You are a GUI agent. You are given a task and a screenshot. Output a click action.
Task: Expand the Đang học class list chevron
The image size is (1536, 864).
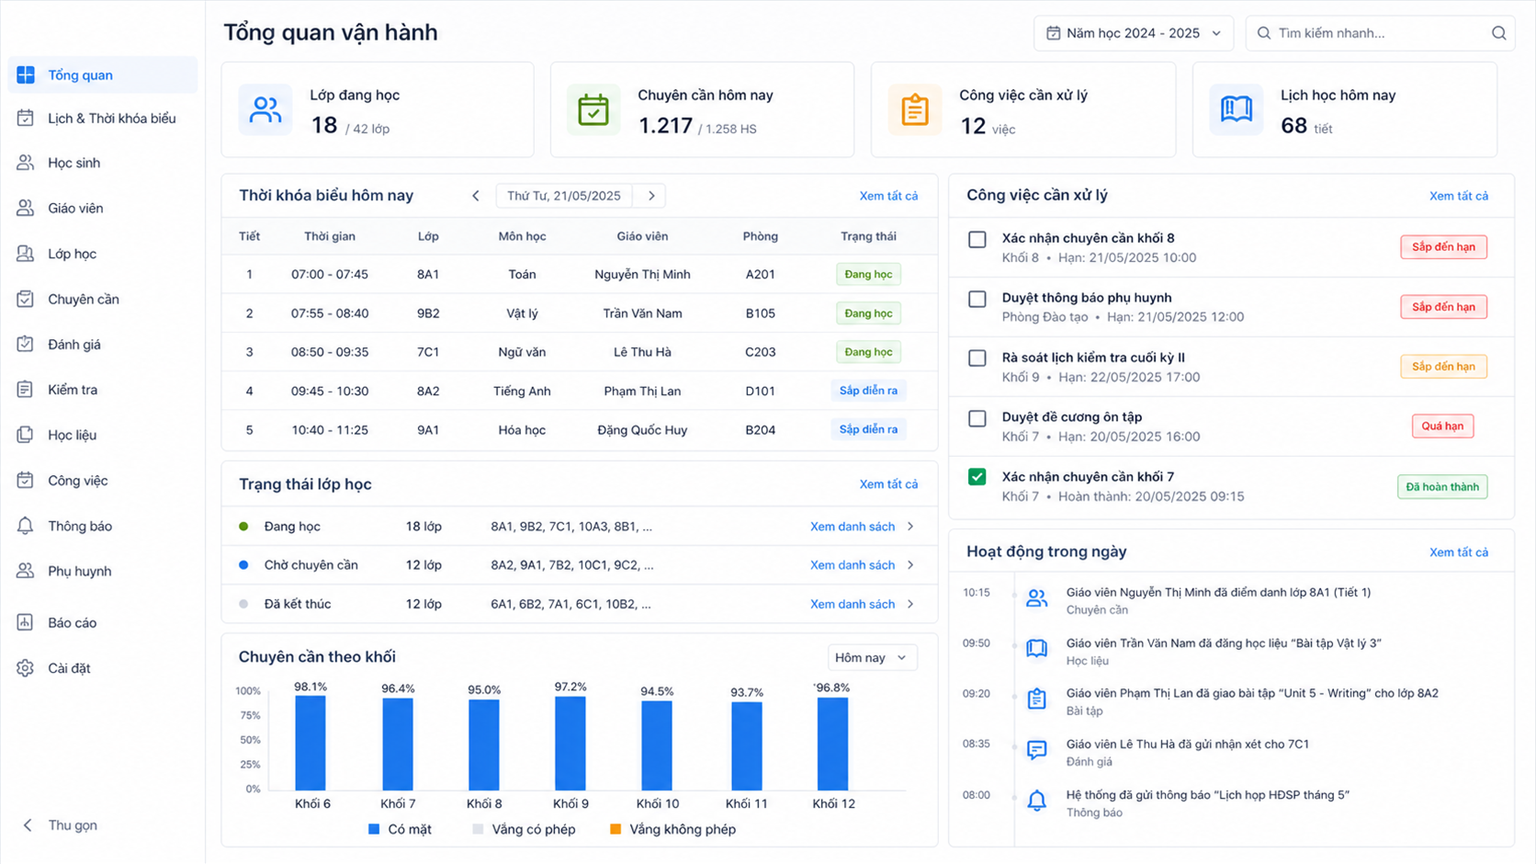pos(910,526)
